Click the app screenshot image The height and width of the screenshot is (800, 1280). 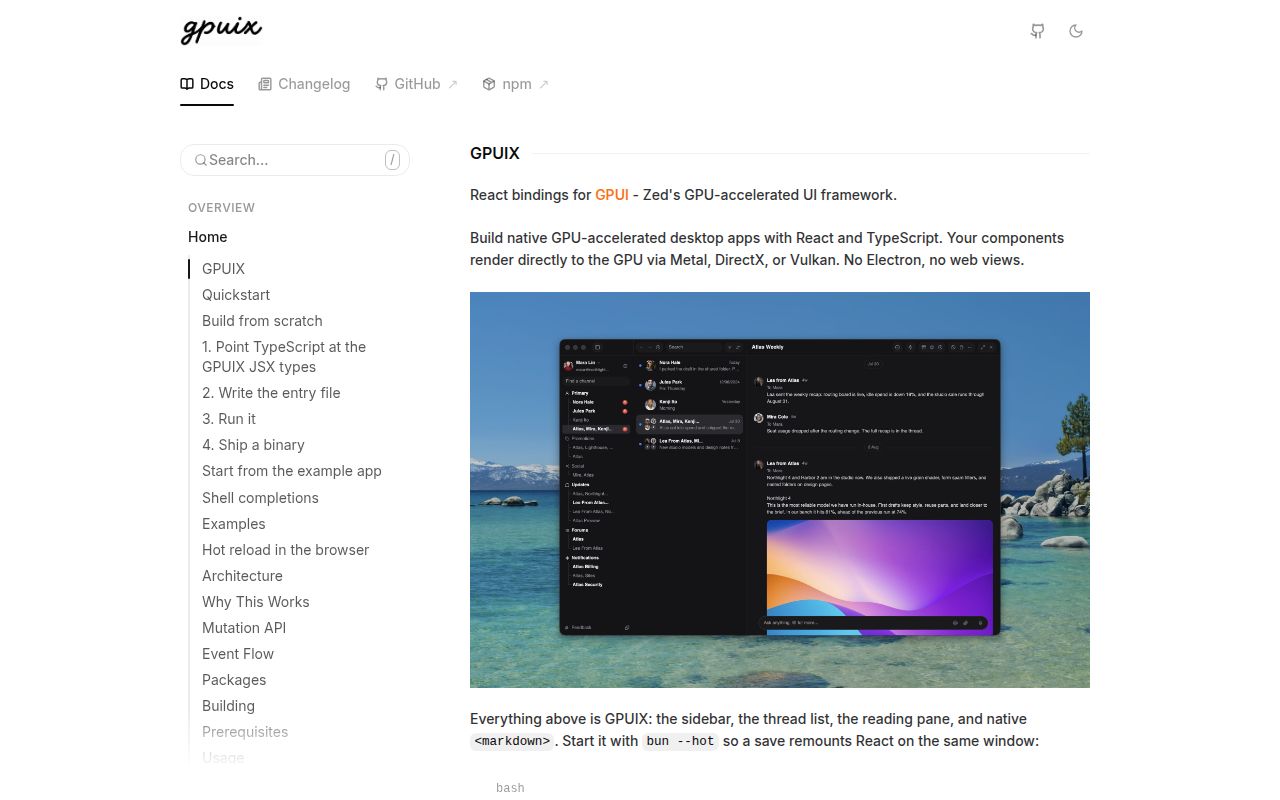780,490
